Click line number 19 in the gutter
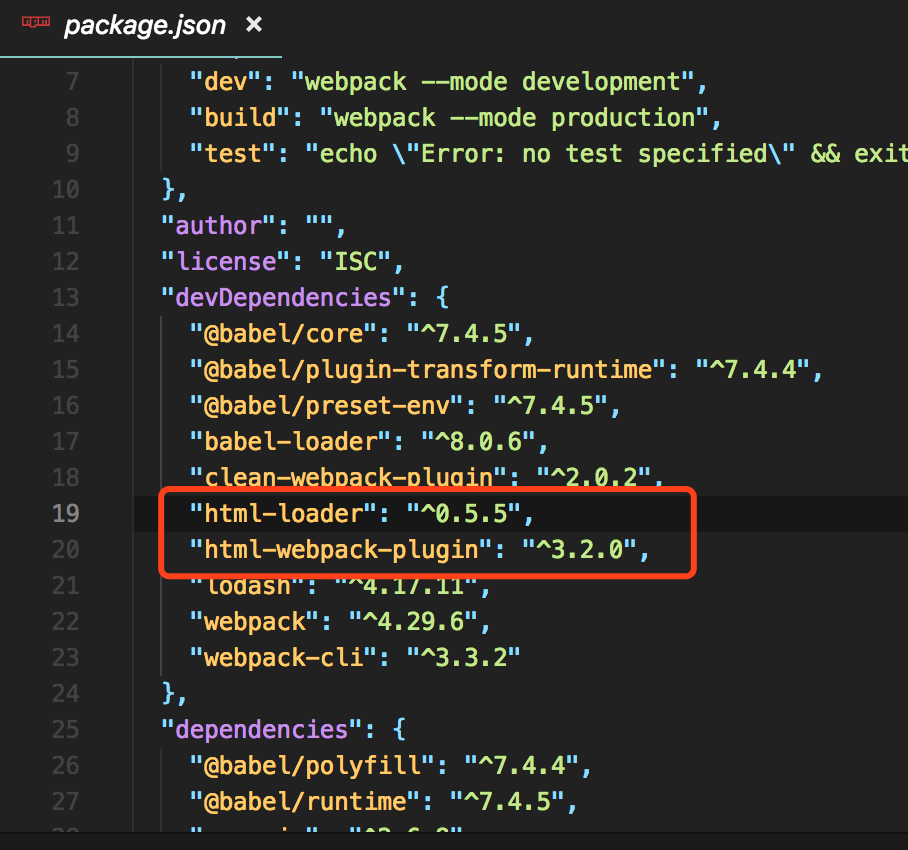Screen dimensions: 908x850 (65, 513)
